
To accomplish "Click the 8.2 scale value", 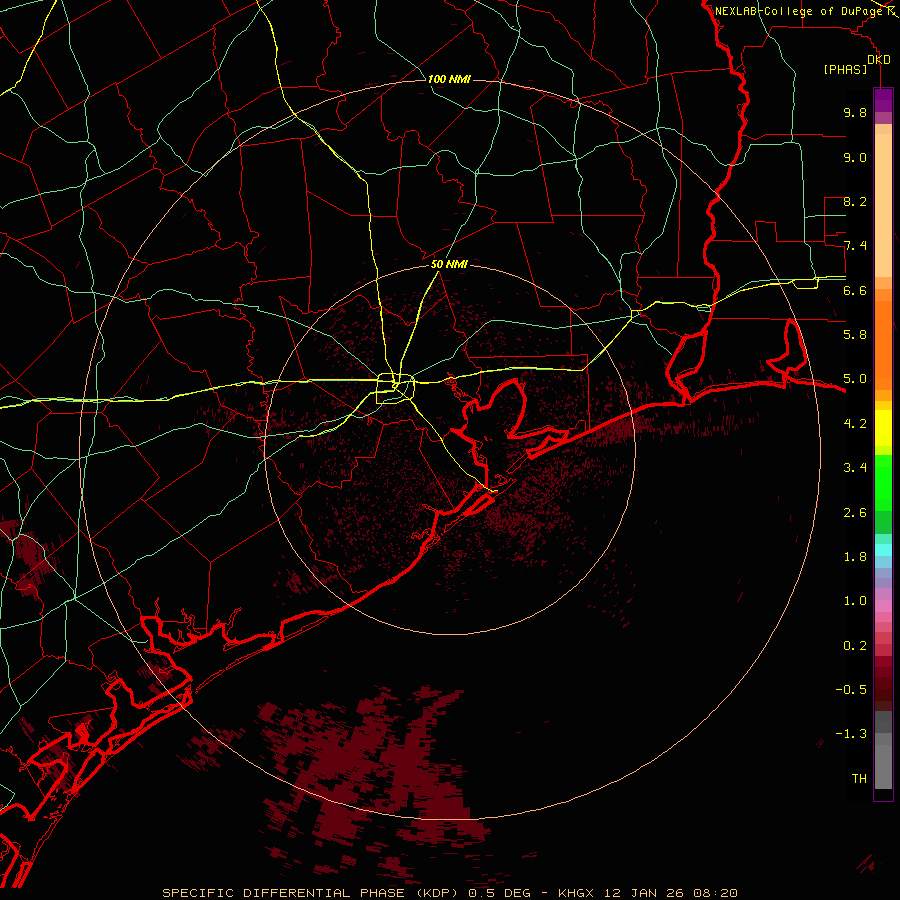I will [855, 201].
